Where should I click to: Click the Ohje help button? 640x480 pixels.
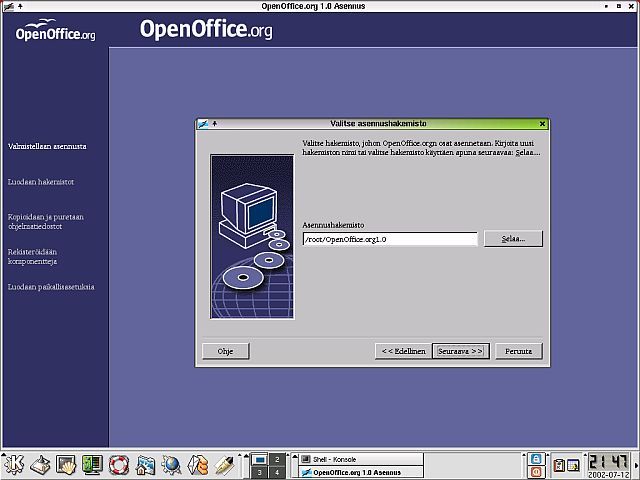225,351
